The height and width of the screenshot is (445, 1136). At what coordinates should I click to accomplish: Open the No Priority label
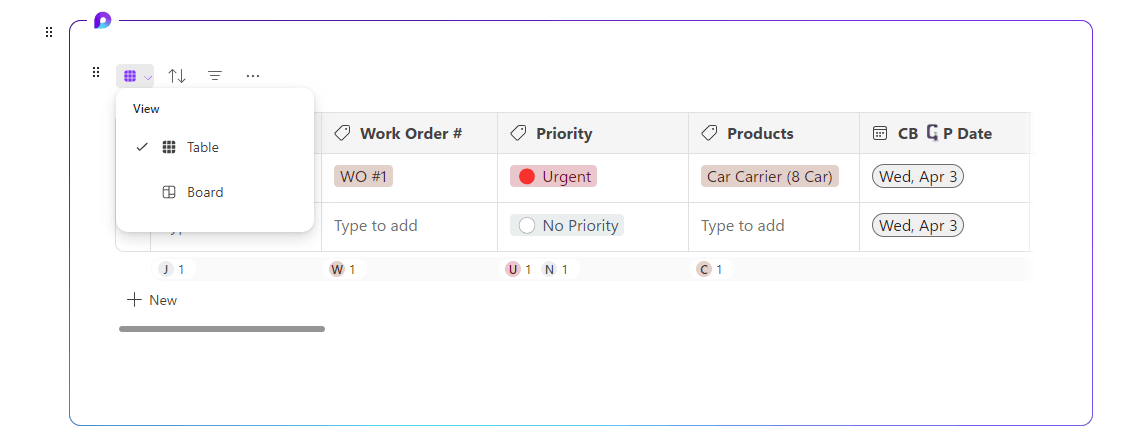tap(566, 226)
